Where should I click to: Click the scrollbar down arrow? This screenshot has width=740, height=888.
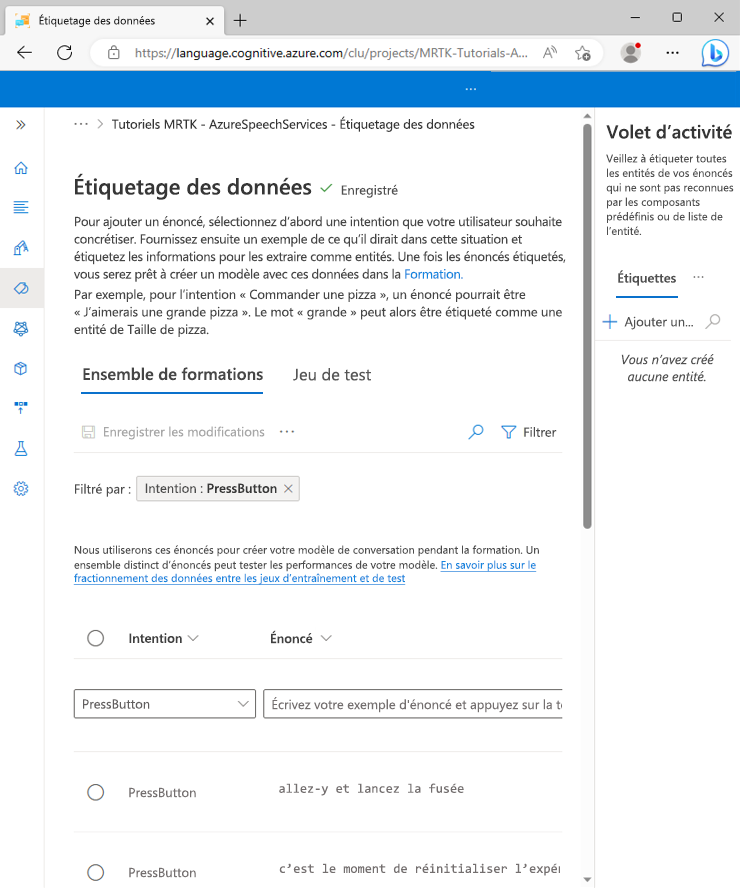[587, 880]
